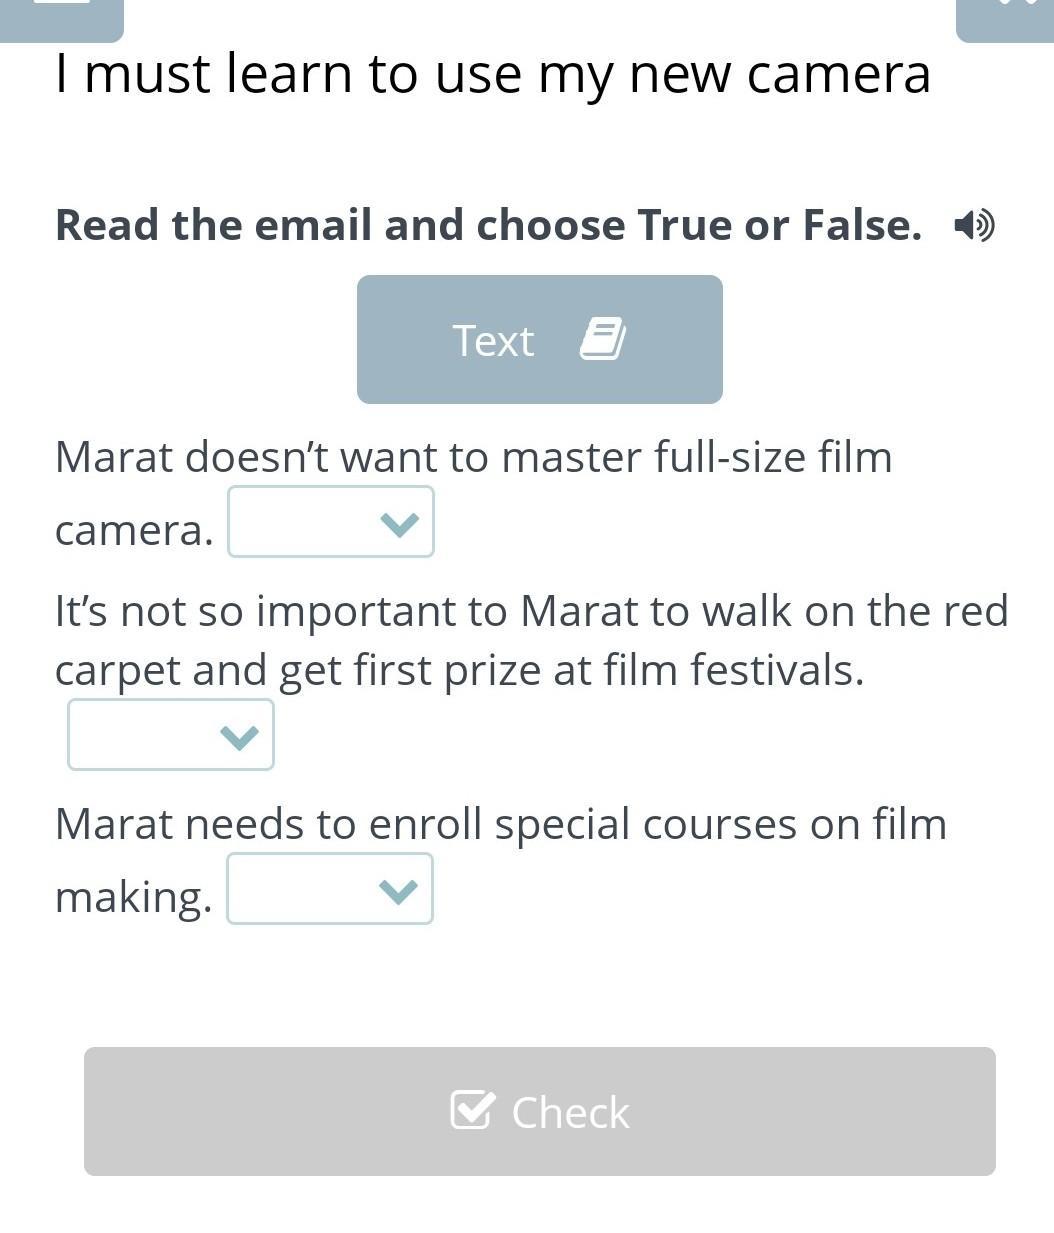Viewport: 1054px width, 1233px height.
Task: Click the word 'Text' on the blue button
Action: (x=493, y=341)
